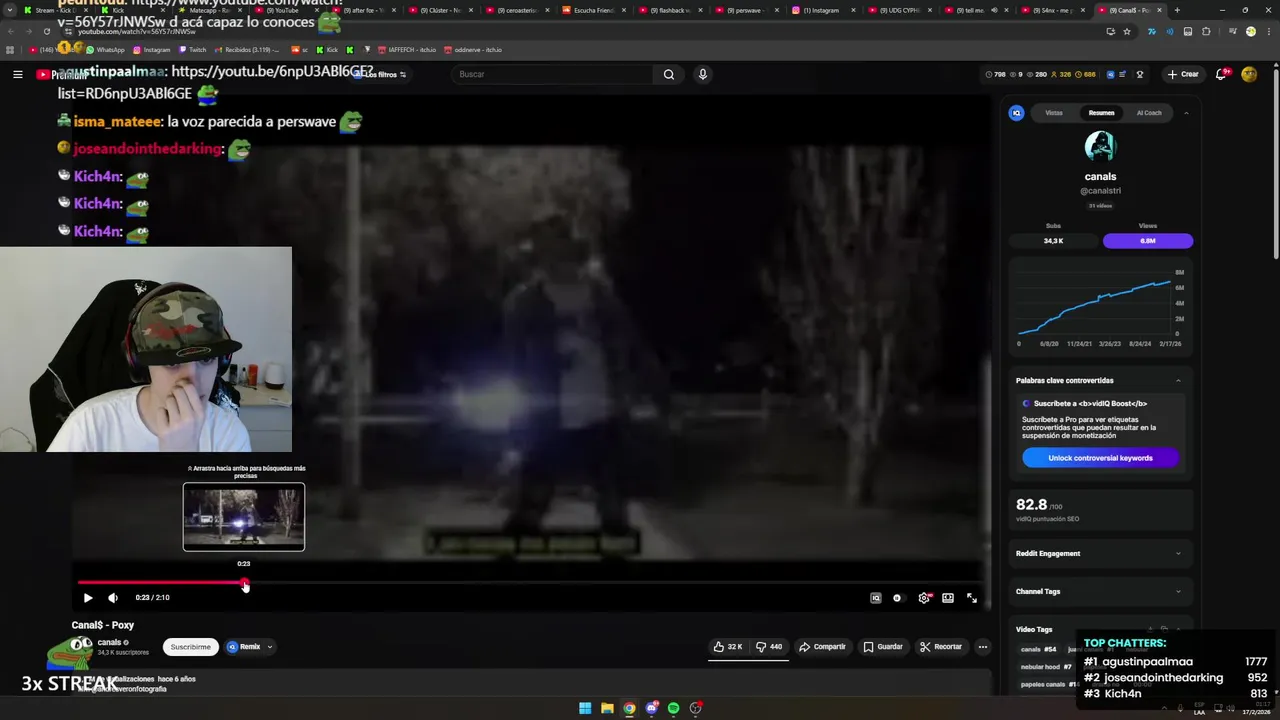
Task: Open the oddnerve - itch.io bookmark
Action: tap(473, 50)
